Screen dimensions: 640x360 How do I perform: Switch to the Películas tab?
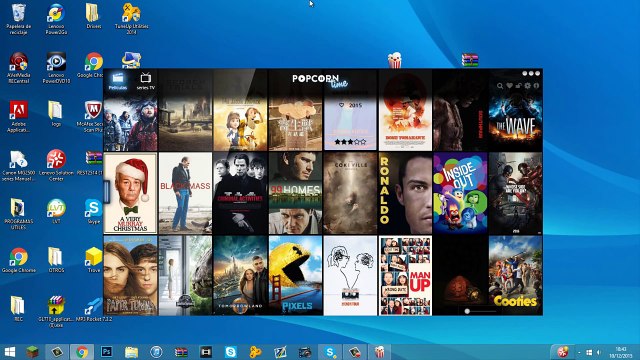(x=118, y=81)
